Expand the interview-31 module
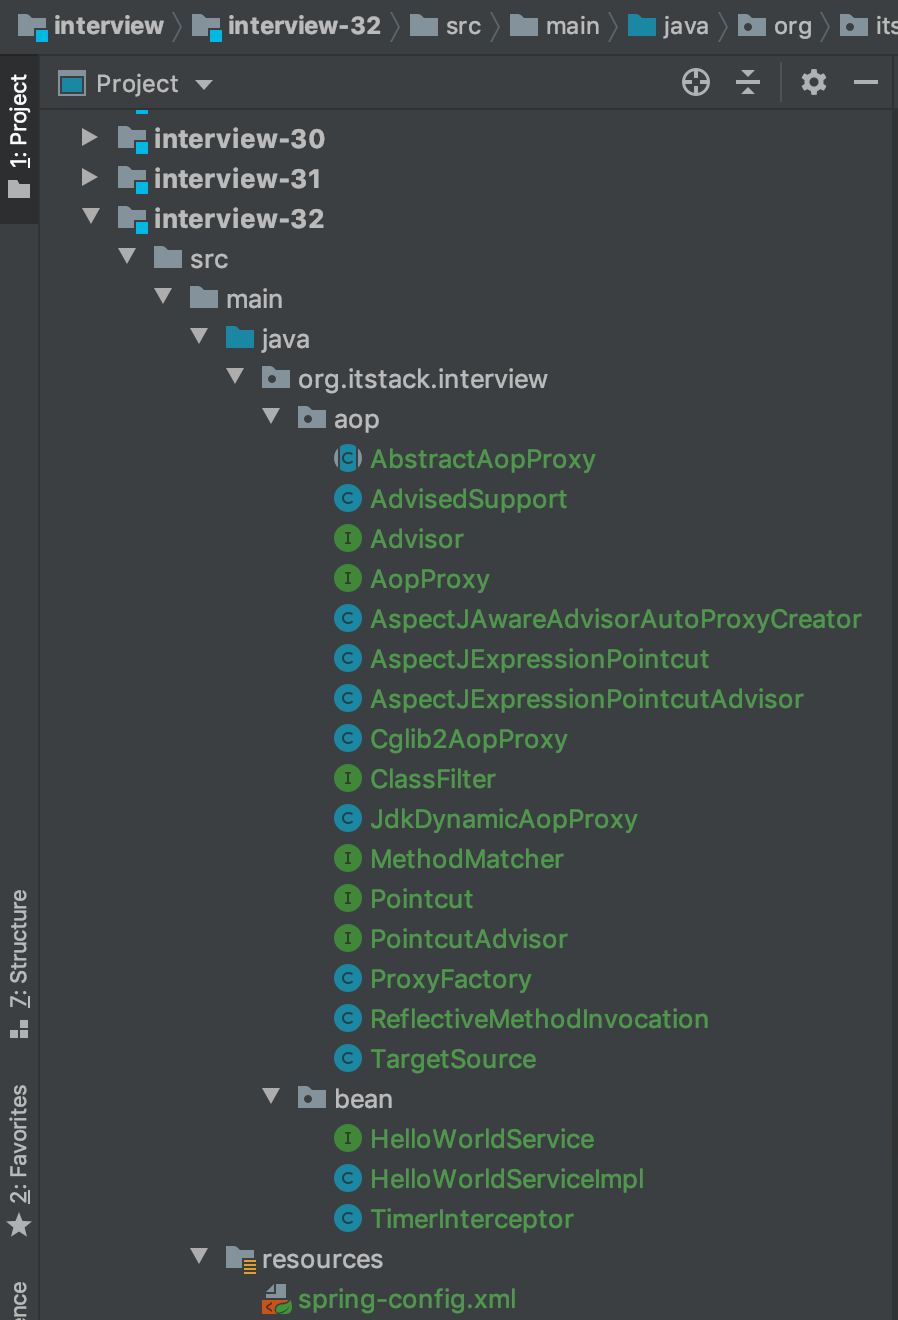 [x=90, y=177]
